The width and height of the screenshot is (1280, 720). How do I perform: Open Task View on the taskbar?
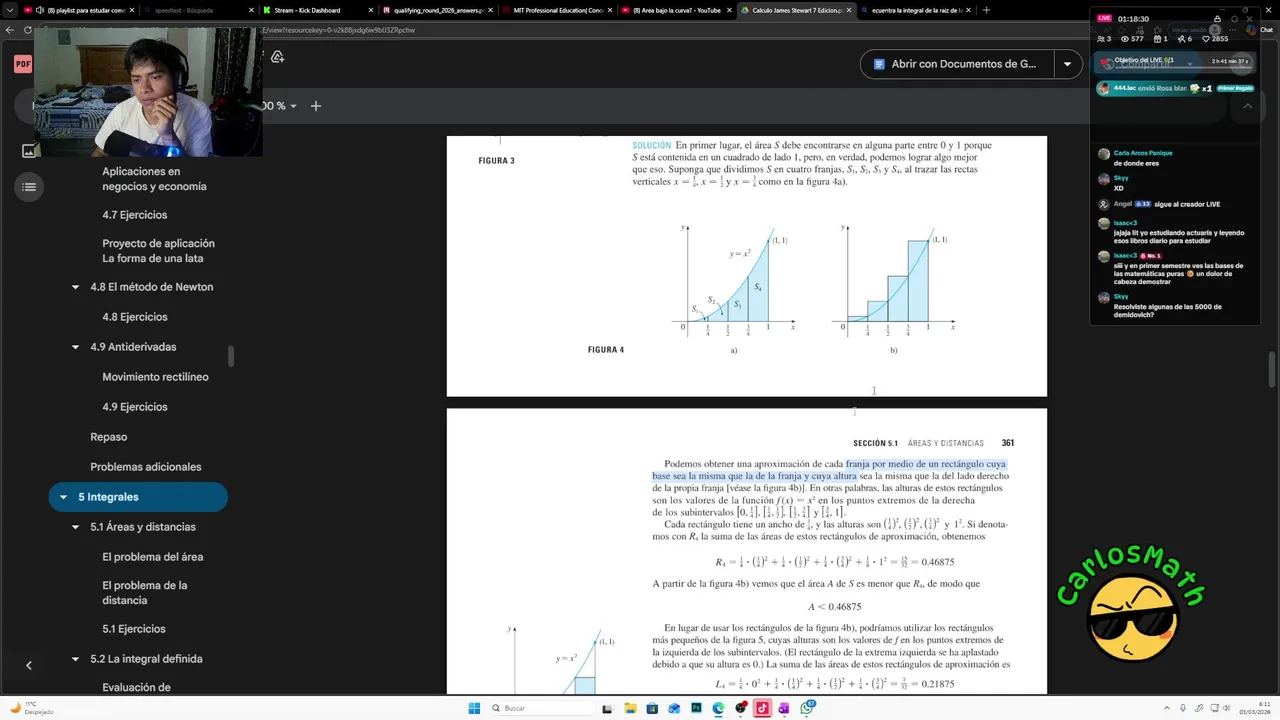point(607,708)
